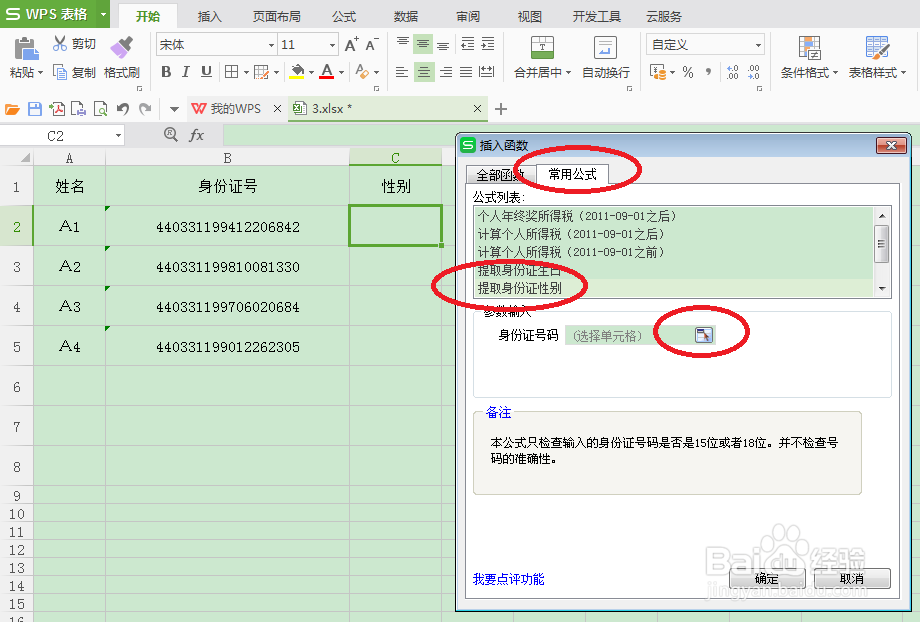The width and height of the screenshot is (920, 622).
Task: Click the Cut scissors icon
Action: (60, 43)
